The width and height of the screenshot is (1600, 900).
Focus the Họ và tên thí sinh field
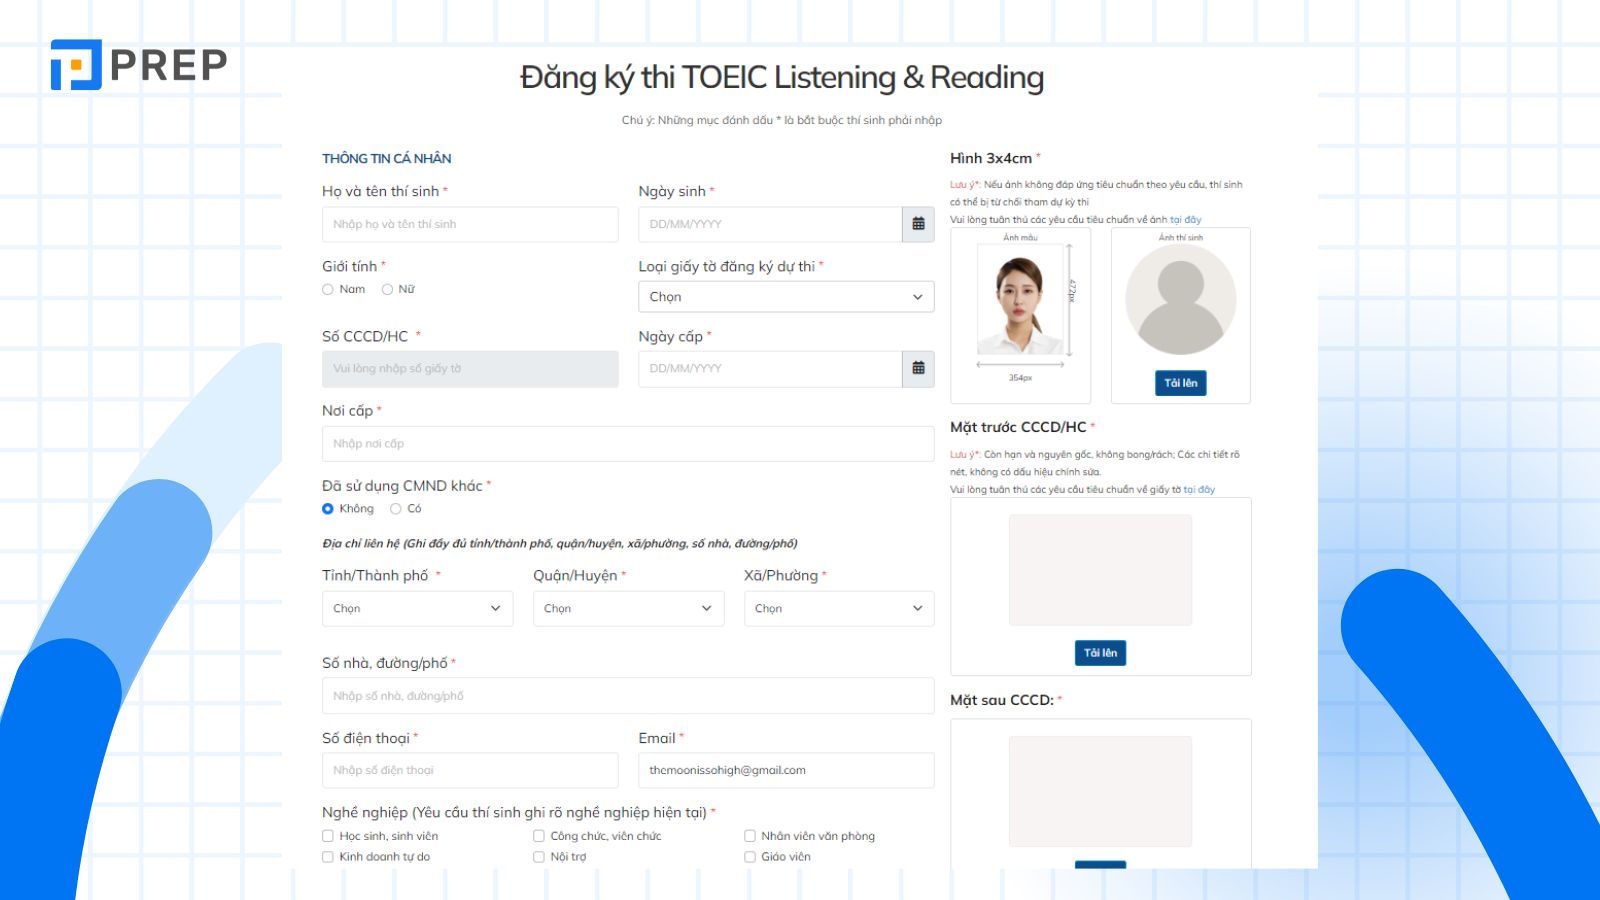point(470,224)
